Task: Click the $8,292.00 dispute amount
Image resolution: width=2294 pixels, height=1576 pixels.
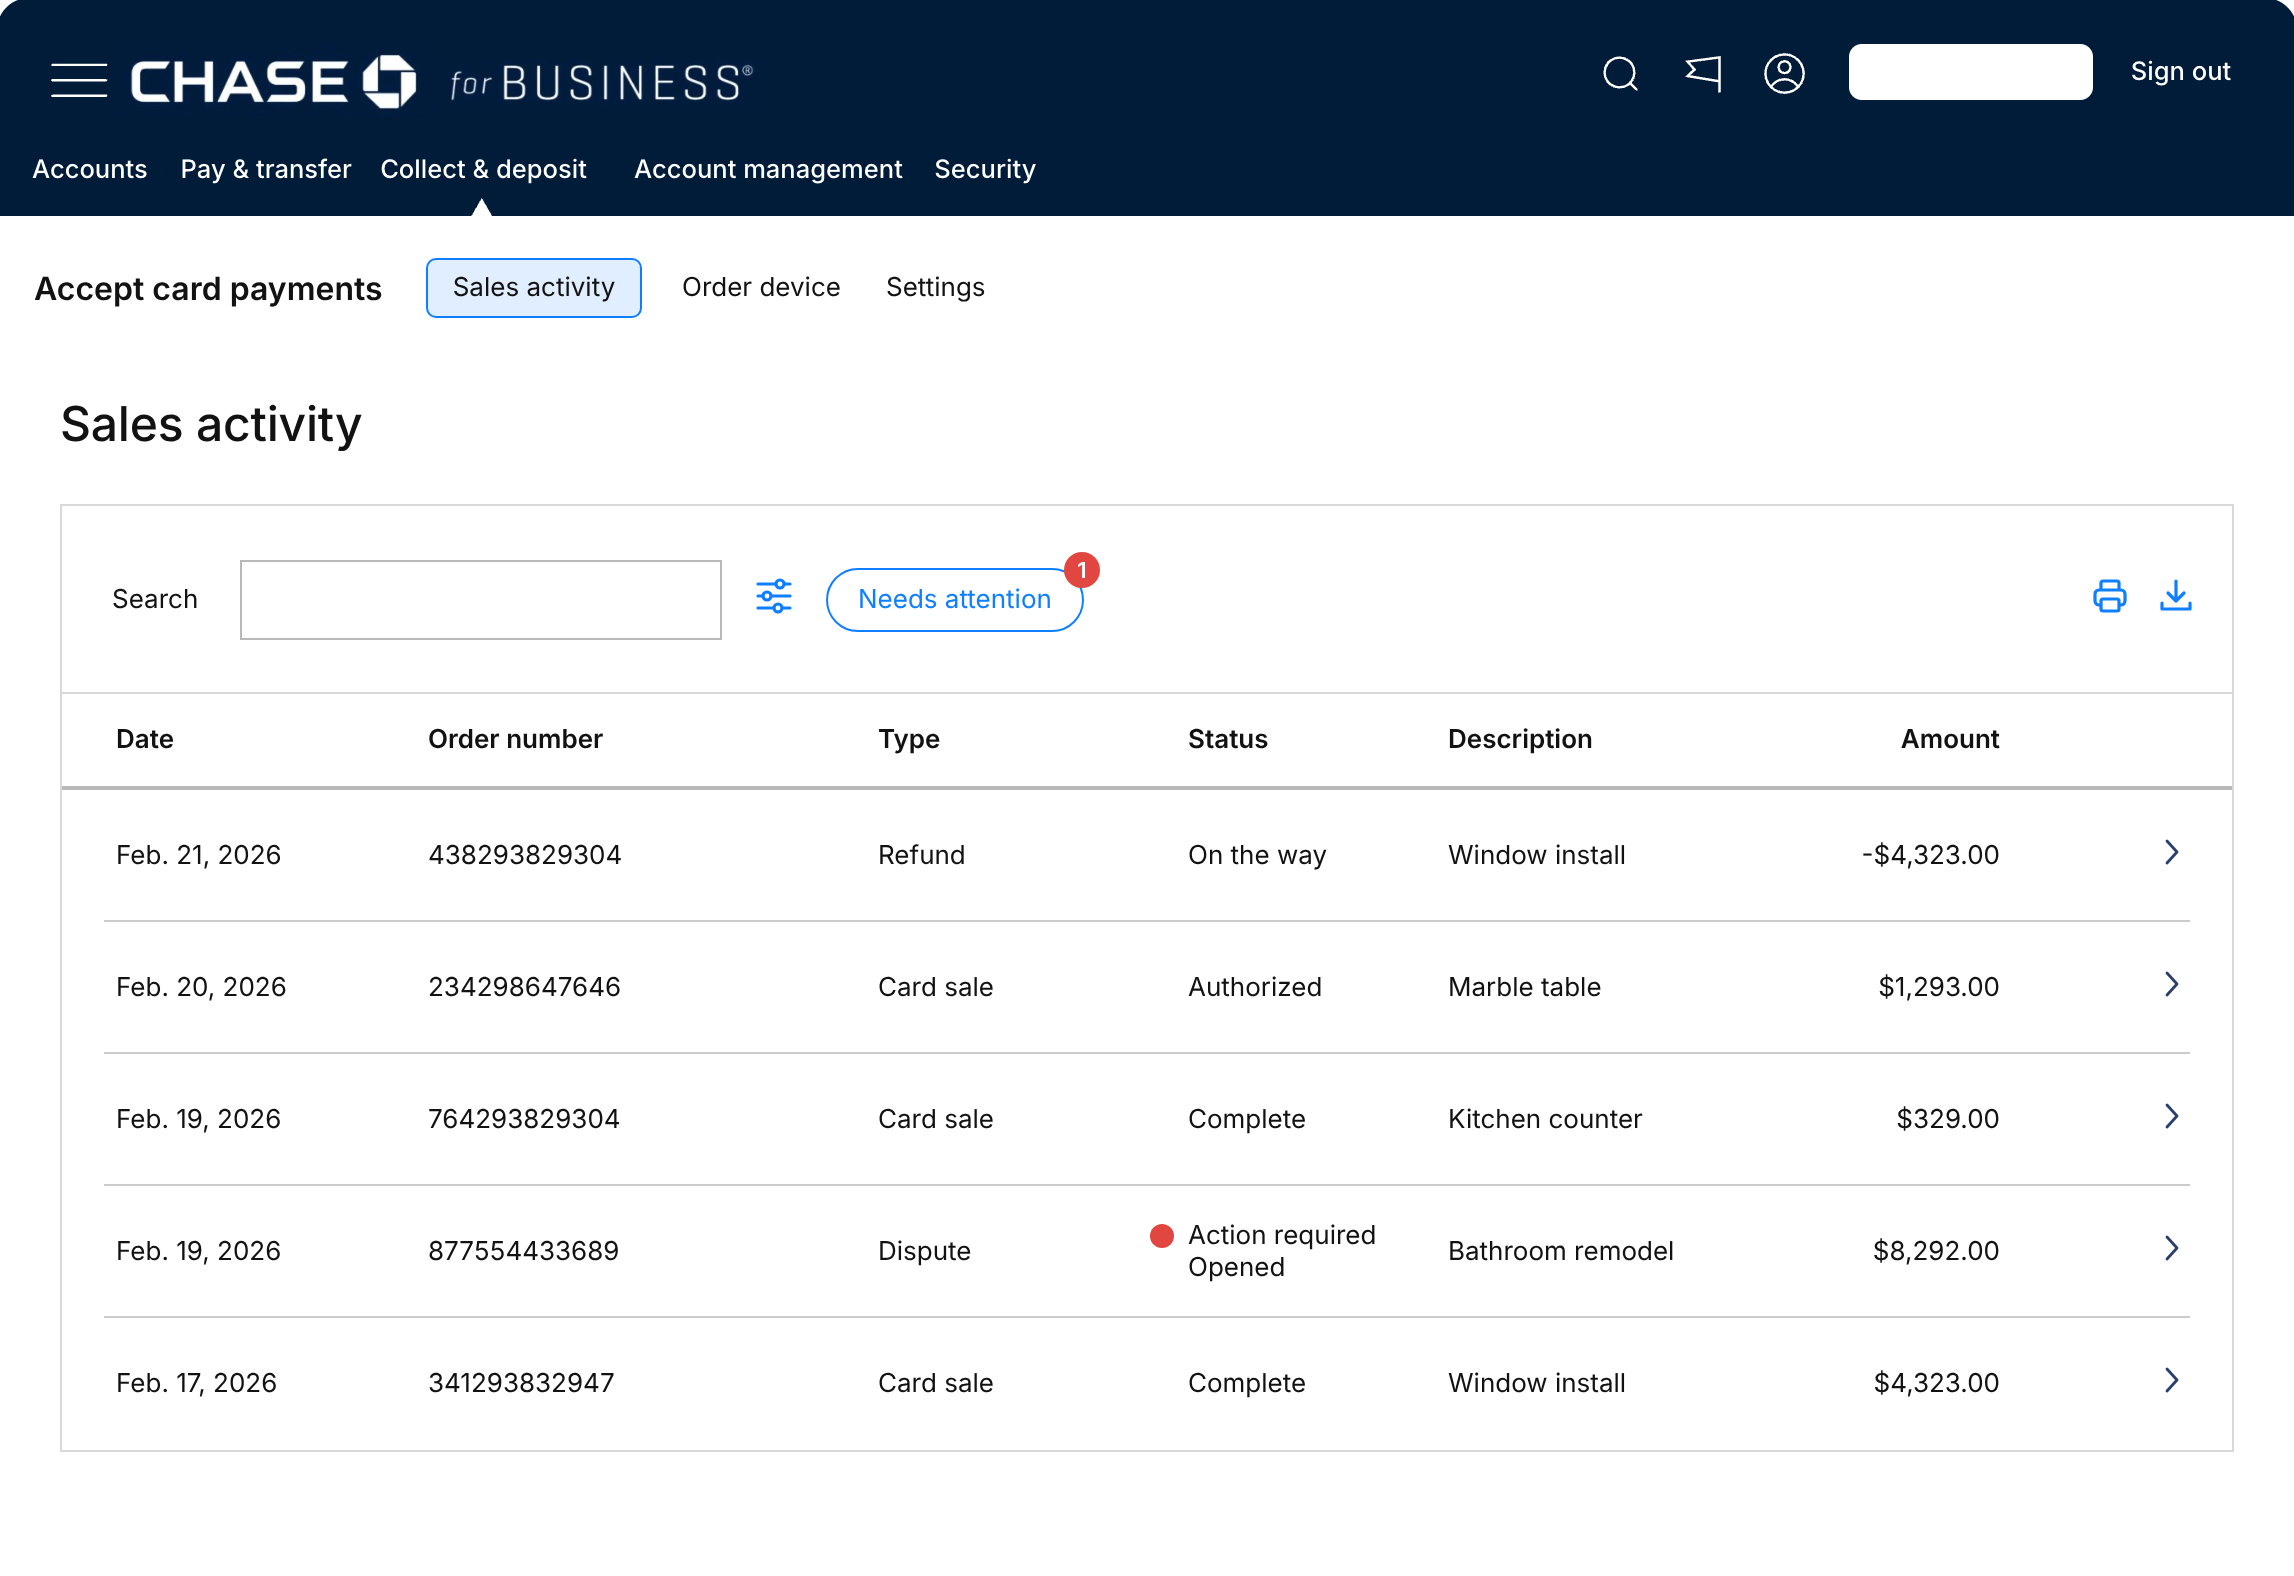Action: 1936,1251
